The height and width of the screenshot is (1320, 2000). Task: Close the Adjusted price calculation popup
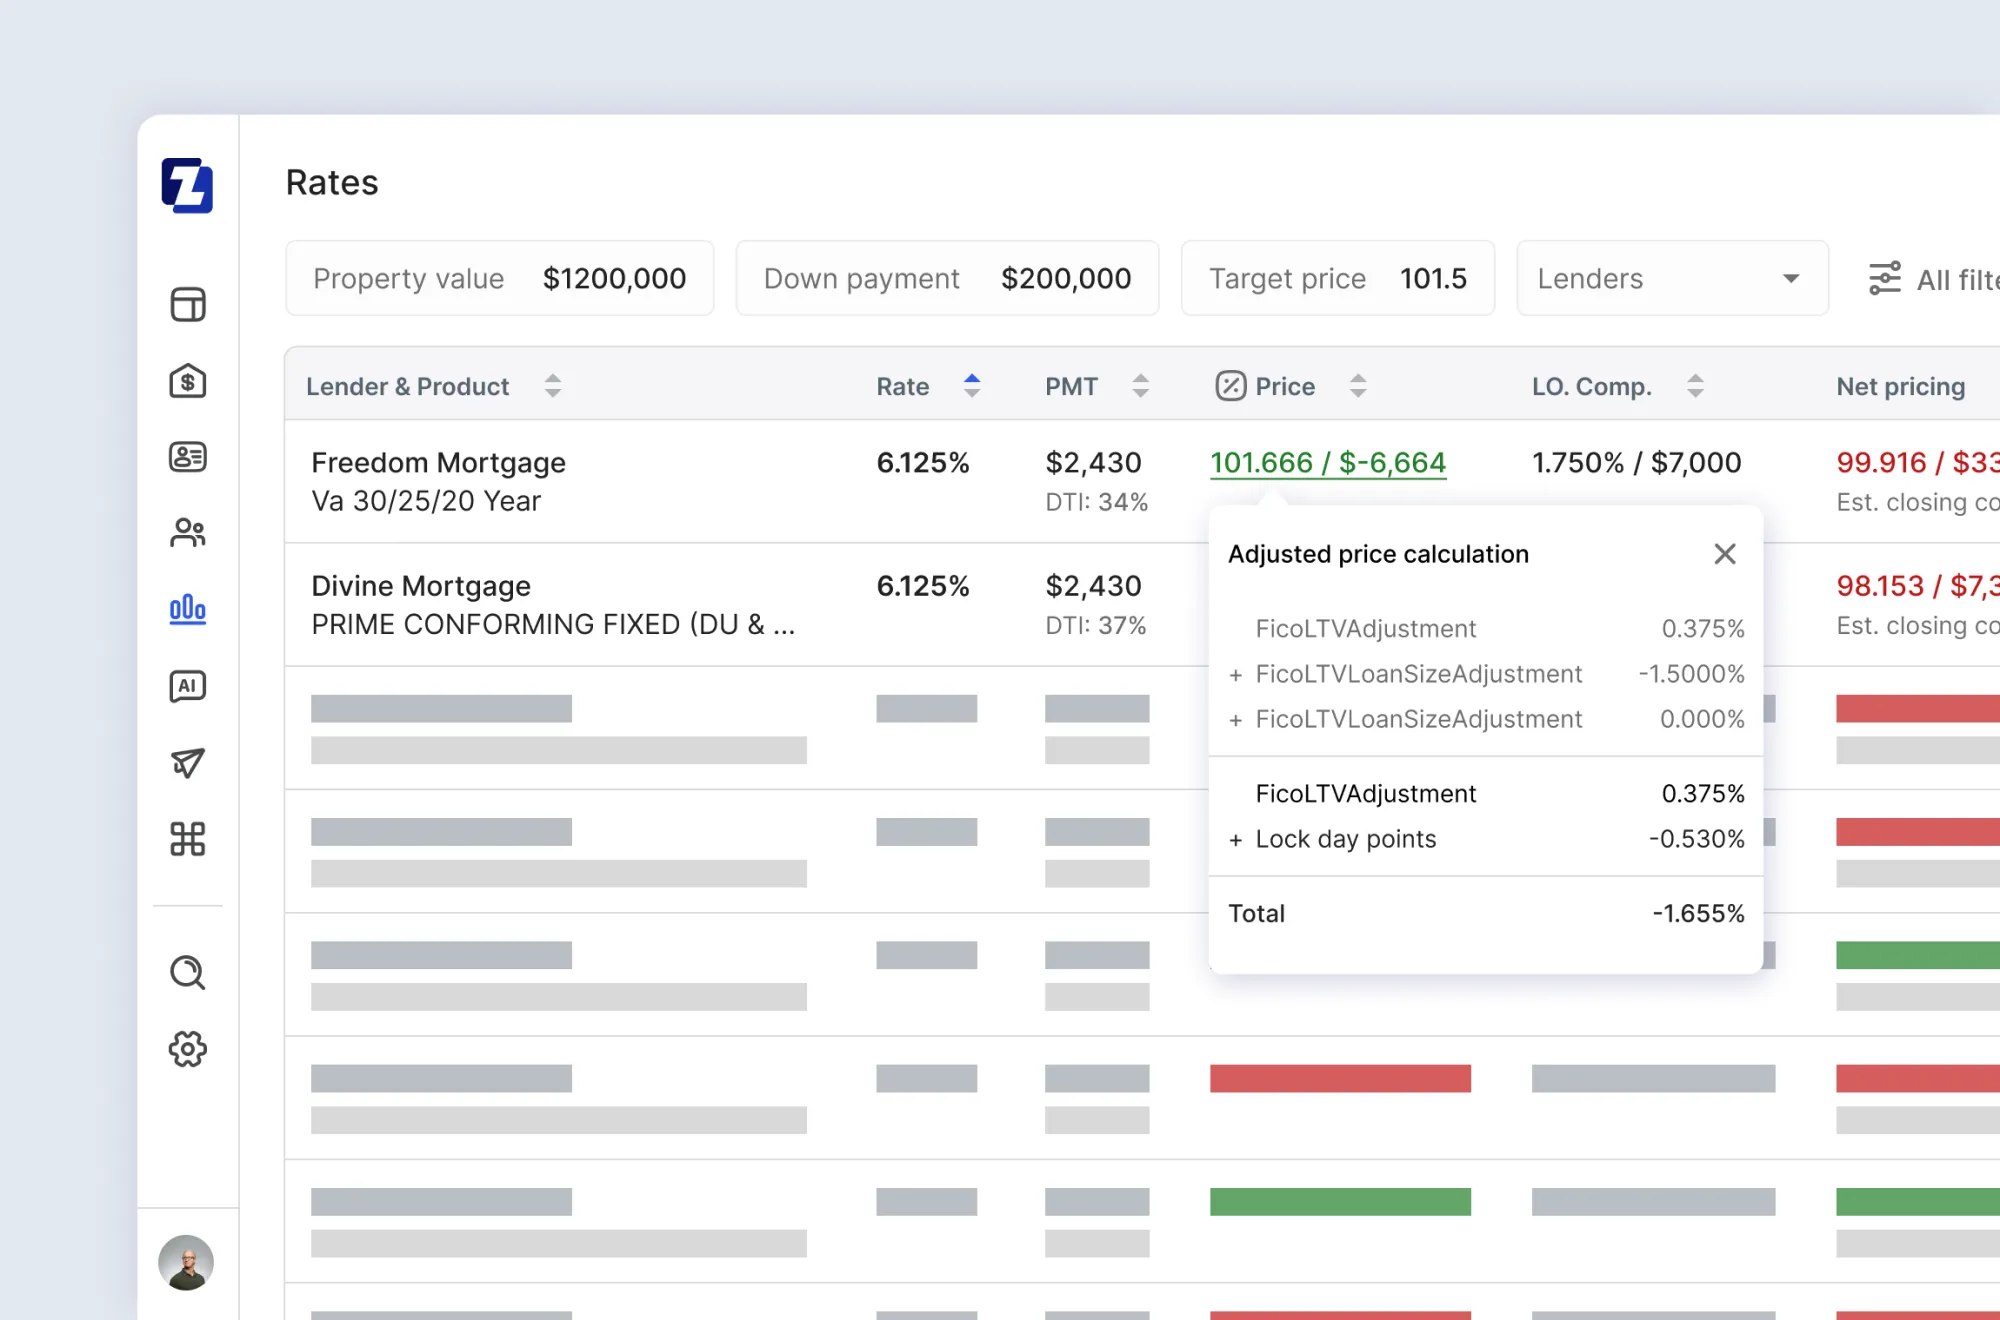coord(1724,553)
